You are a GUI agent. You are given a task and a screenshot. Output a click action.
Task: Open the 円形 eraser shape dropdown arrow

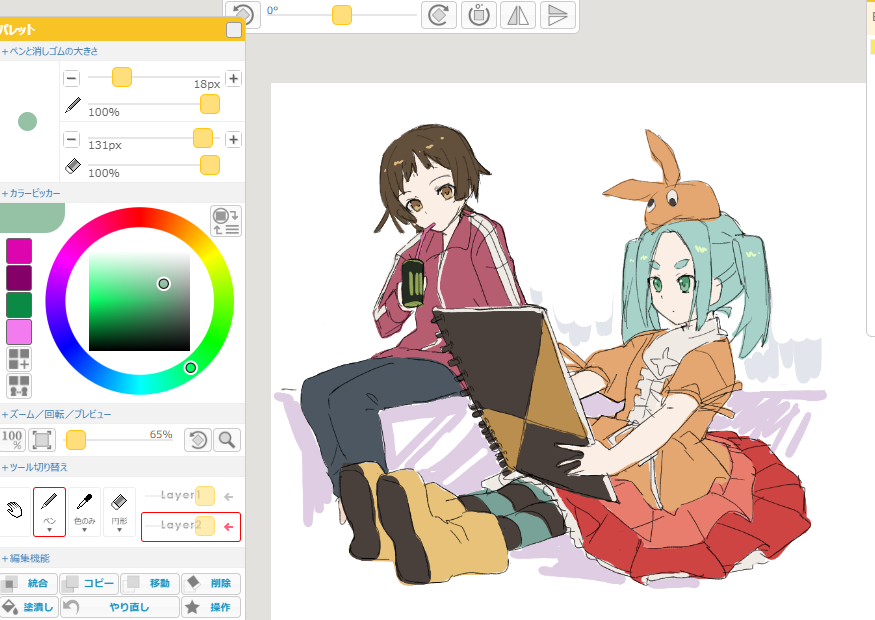[119, 530]
